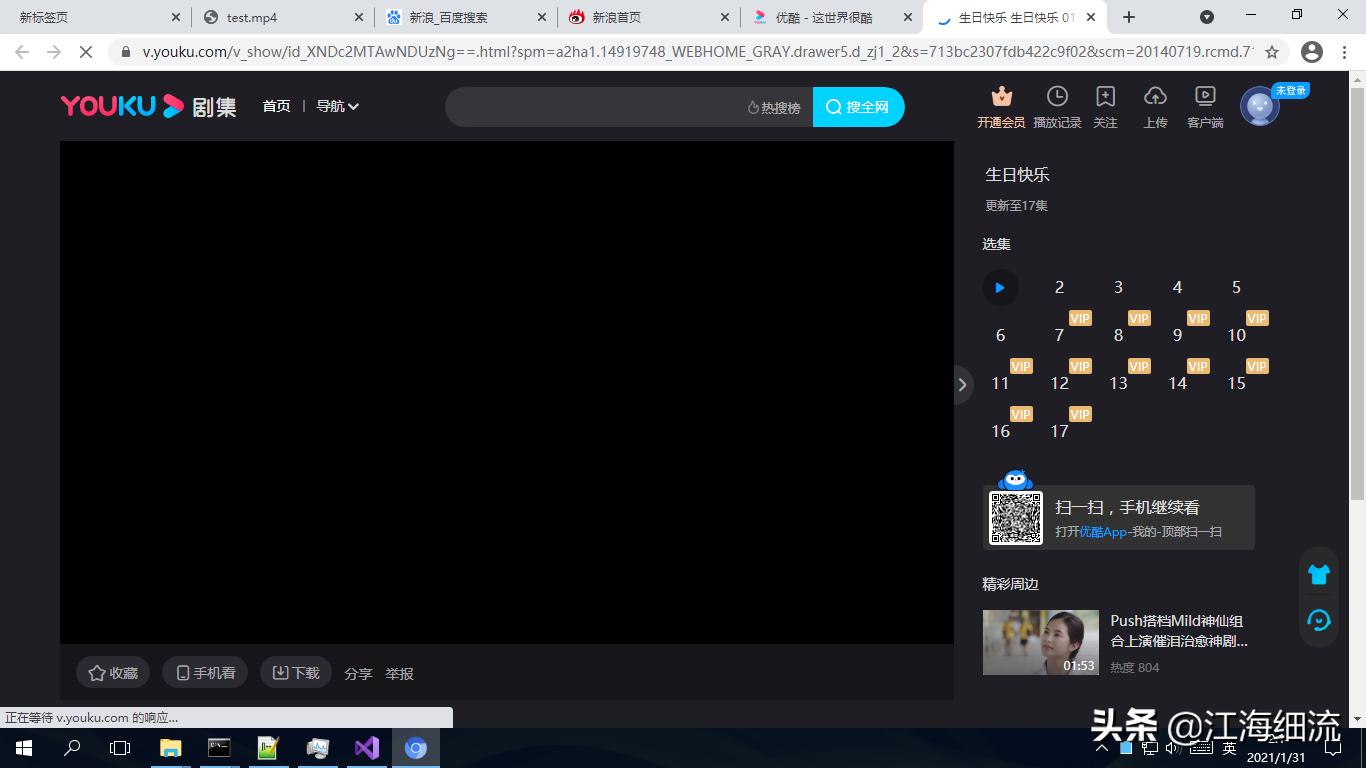Image resolution: width=1366 pixels, height=768 pixels.
Task: Bookmark this page with the star icon
Action: (1272, 52)
